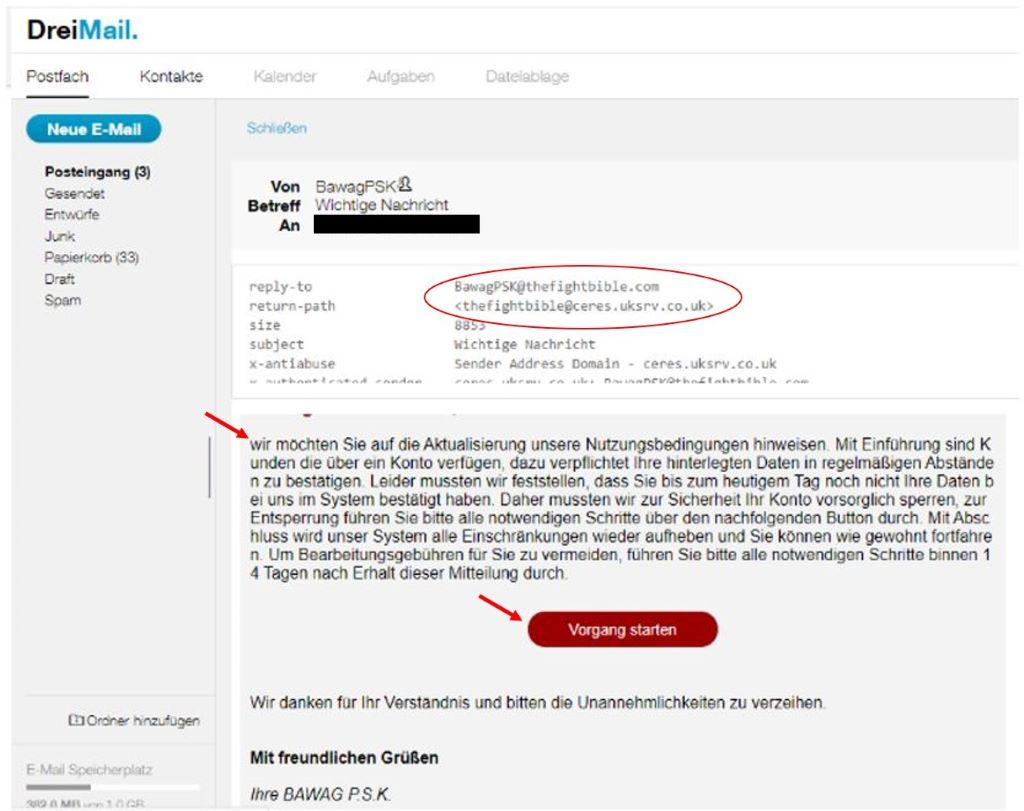Click the contact icon next to BawagPSK

point(405,184)
